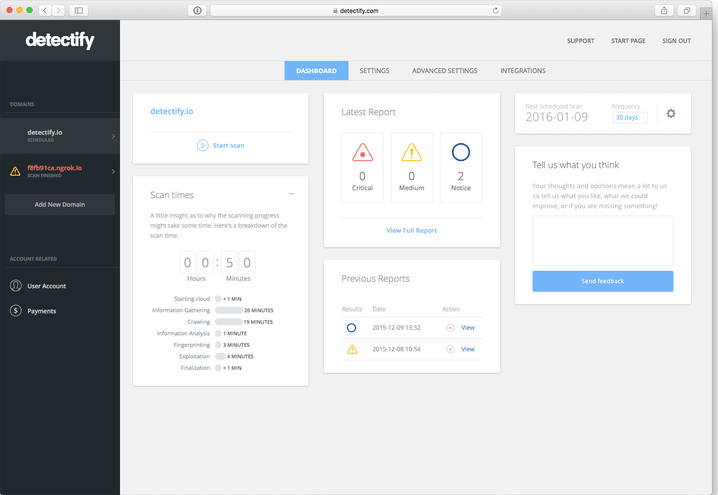Switch to the Dashboard tab
The image size is (718, 495).
[316, 71]
